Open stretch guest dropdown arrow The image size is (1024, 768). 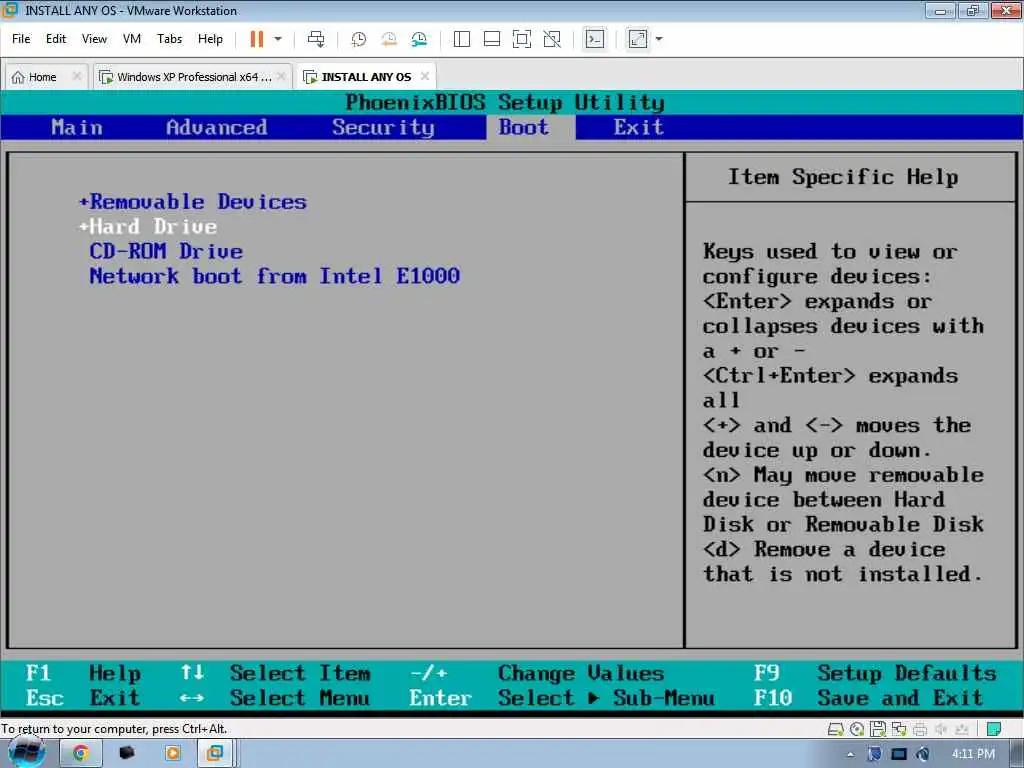[x=659, y=39]
